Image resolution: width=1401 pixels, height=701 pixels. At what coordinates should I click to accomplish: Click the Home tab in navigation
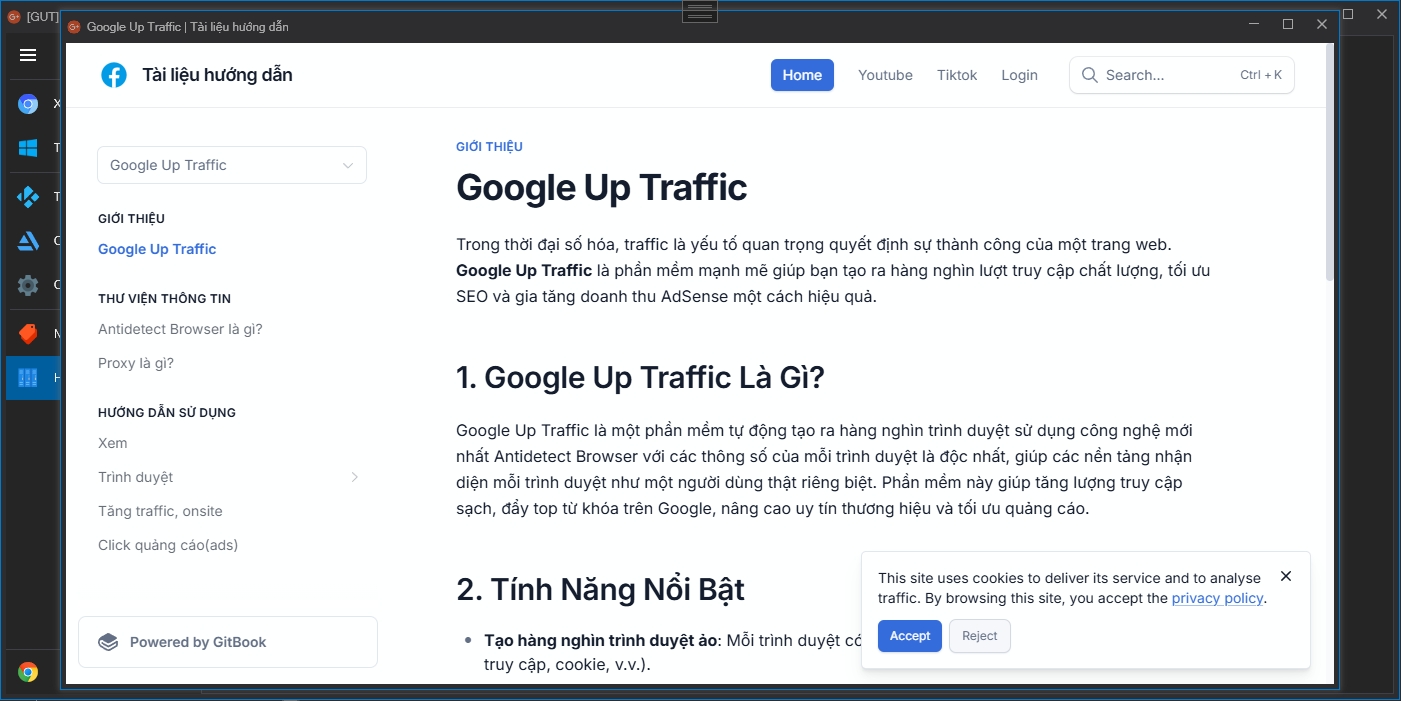pos(802,75)
